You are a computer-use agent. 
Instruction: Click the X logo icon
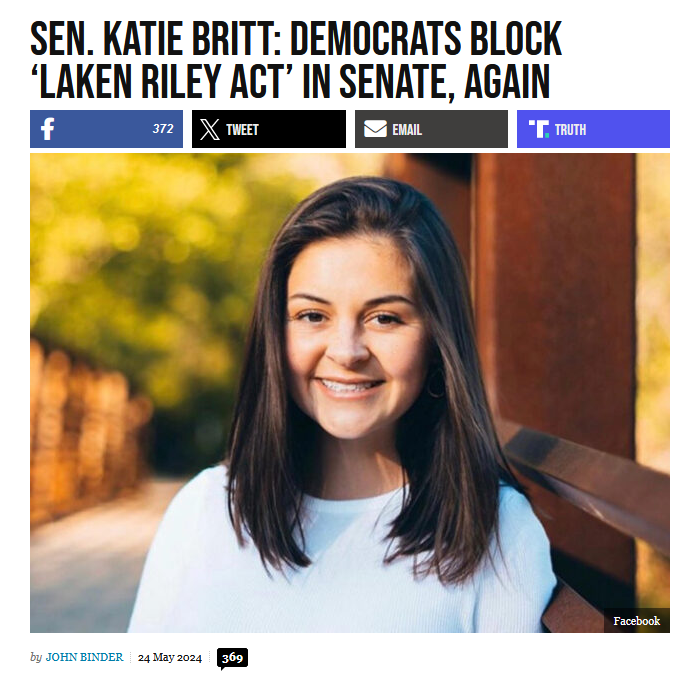click(x=210, y=129)
